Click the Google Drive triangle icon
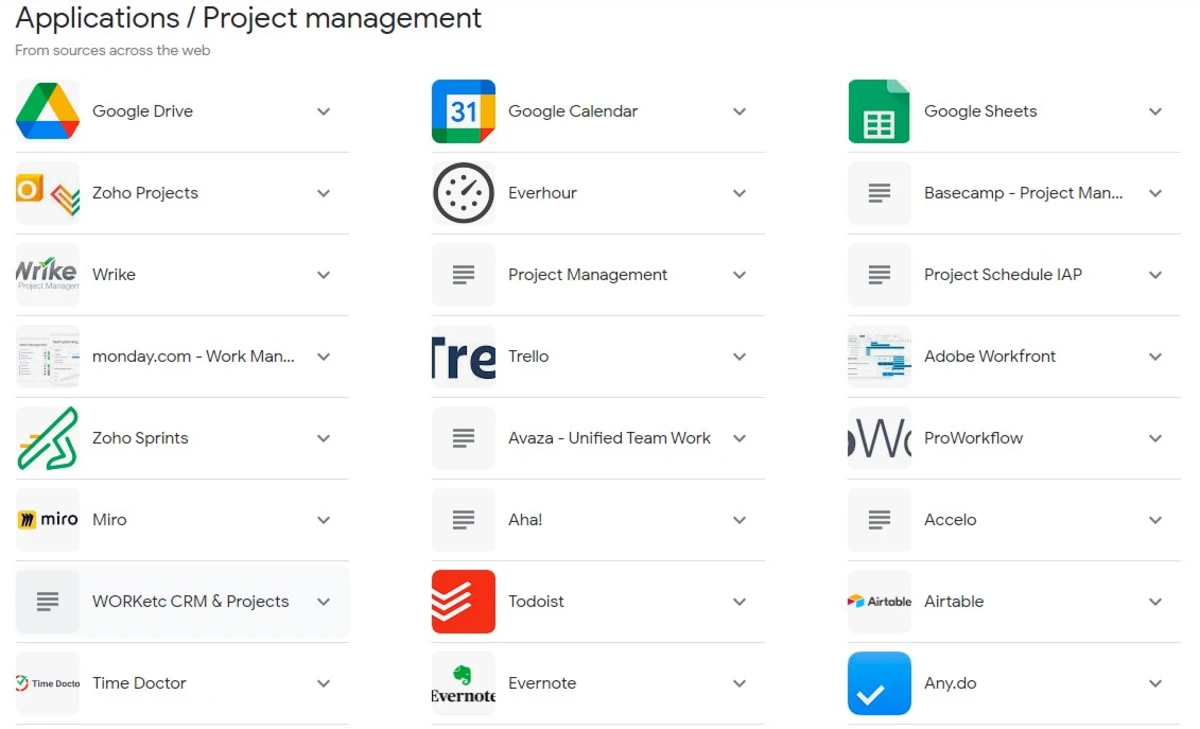This screenshot has height=729, width=1200. coord(47,111)
